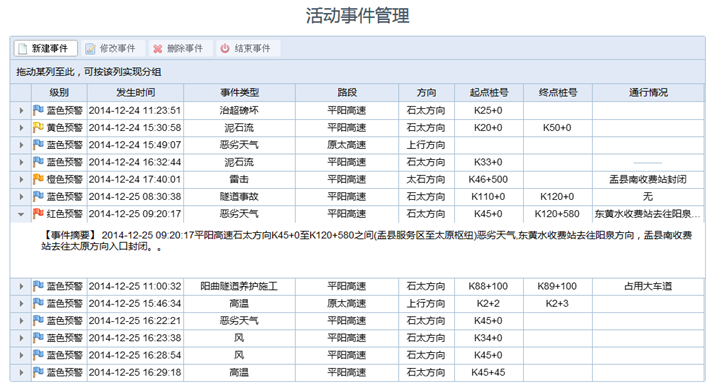714x388 pixels.
Task: Click the red X delete icon
Action: [158, 49]
